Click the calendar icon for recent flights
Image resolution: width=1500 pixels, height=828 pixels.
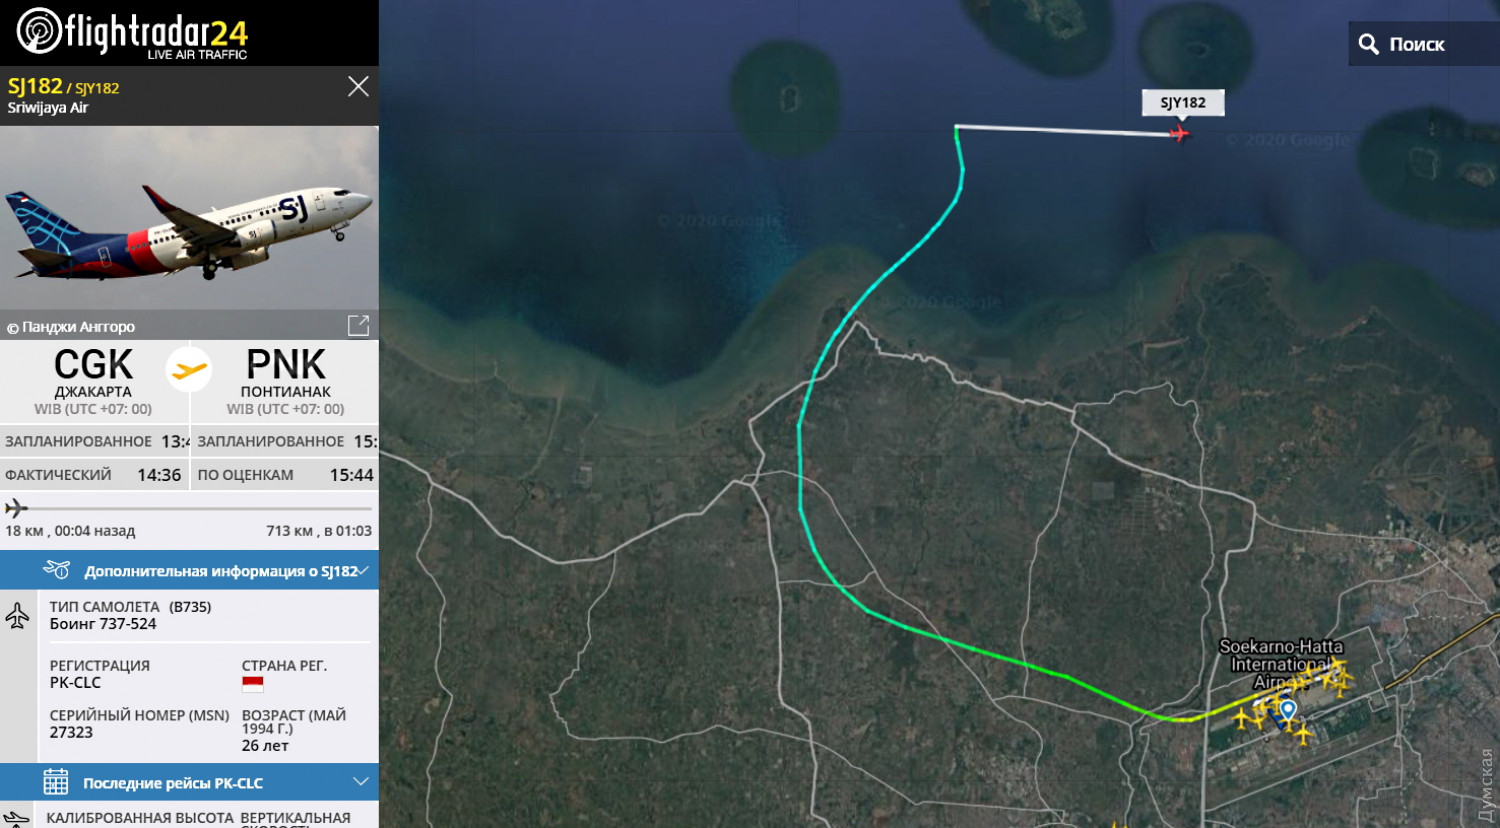click(x=56, y=782)
